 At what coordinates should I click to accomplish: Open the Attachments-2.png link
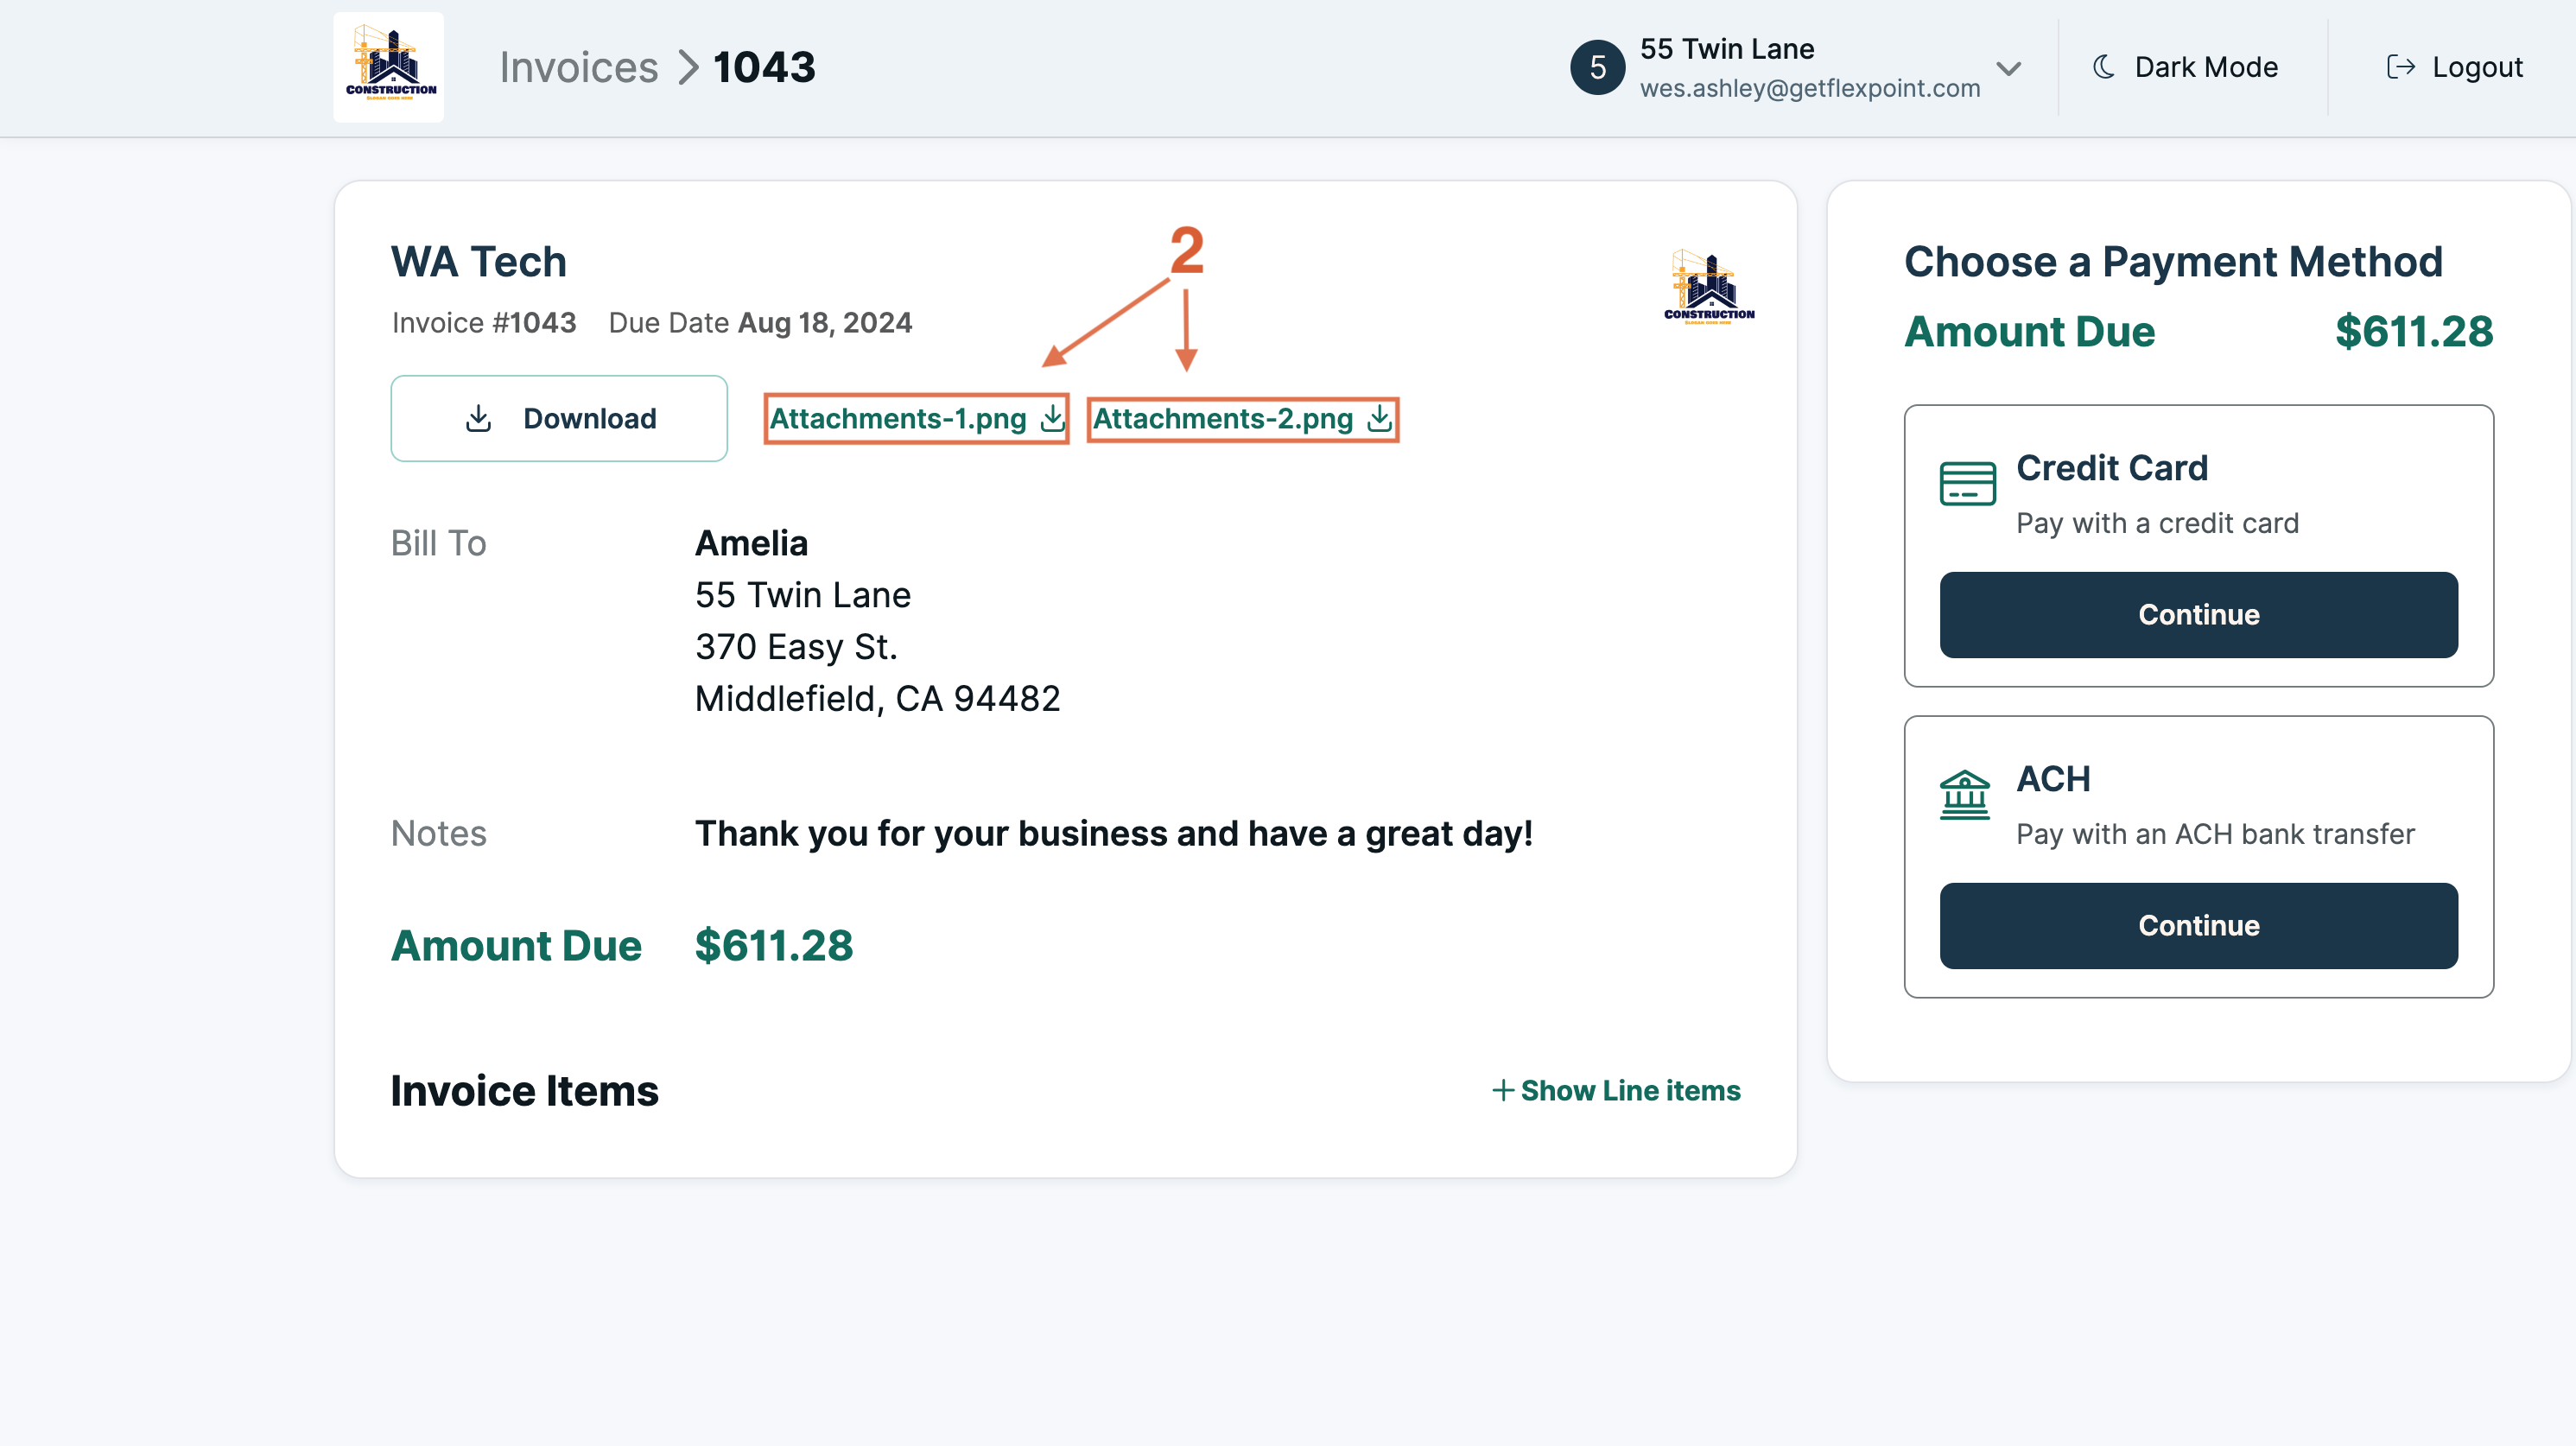(x=1223, y=419)
